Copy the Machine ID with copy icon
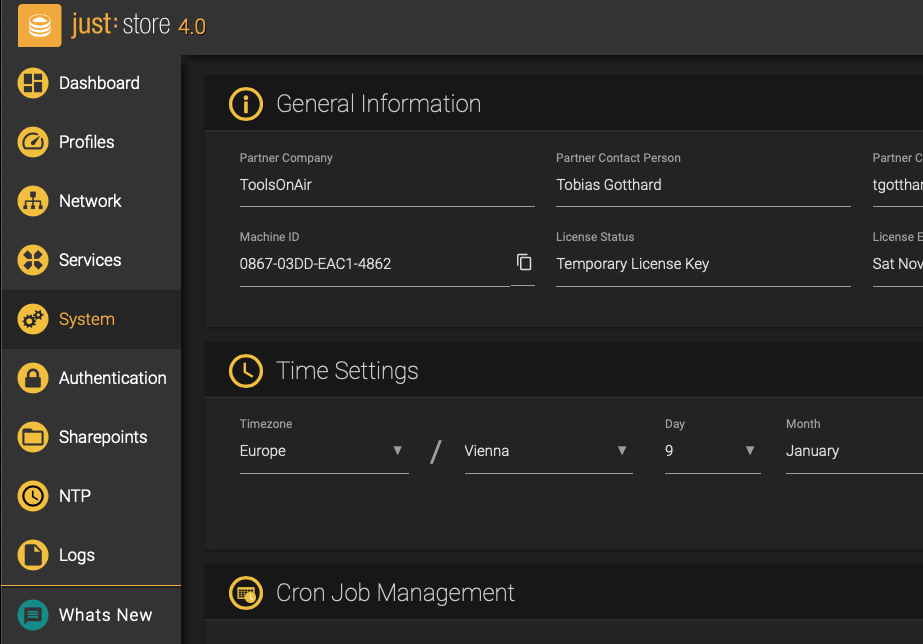The width and height of the screenshot is (923, 644). pos(524,262)
